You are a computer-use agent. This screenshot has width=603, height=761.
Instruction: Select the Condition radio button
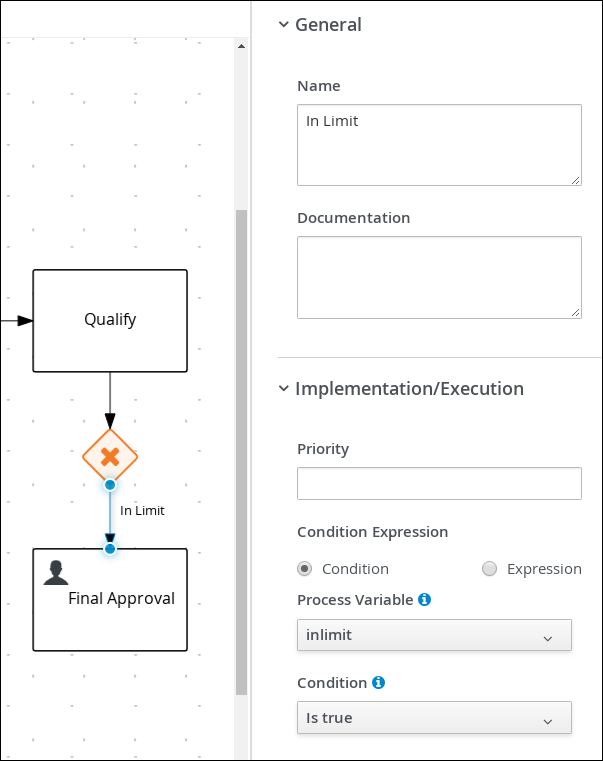tap(306, 569)
